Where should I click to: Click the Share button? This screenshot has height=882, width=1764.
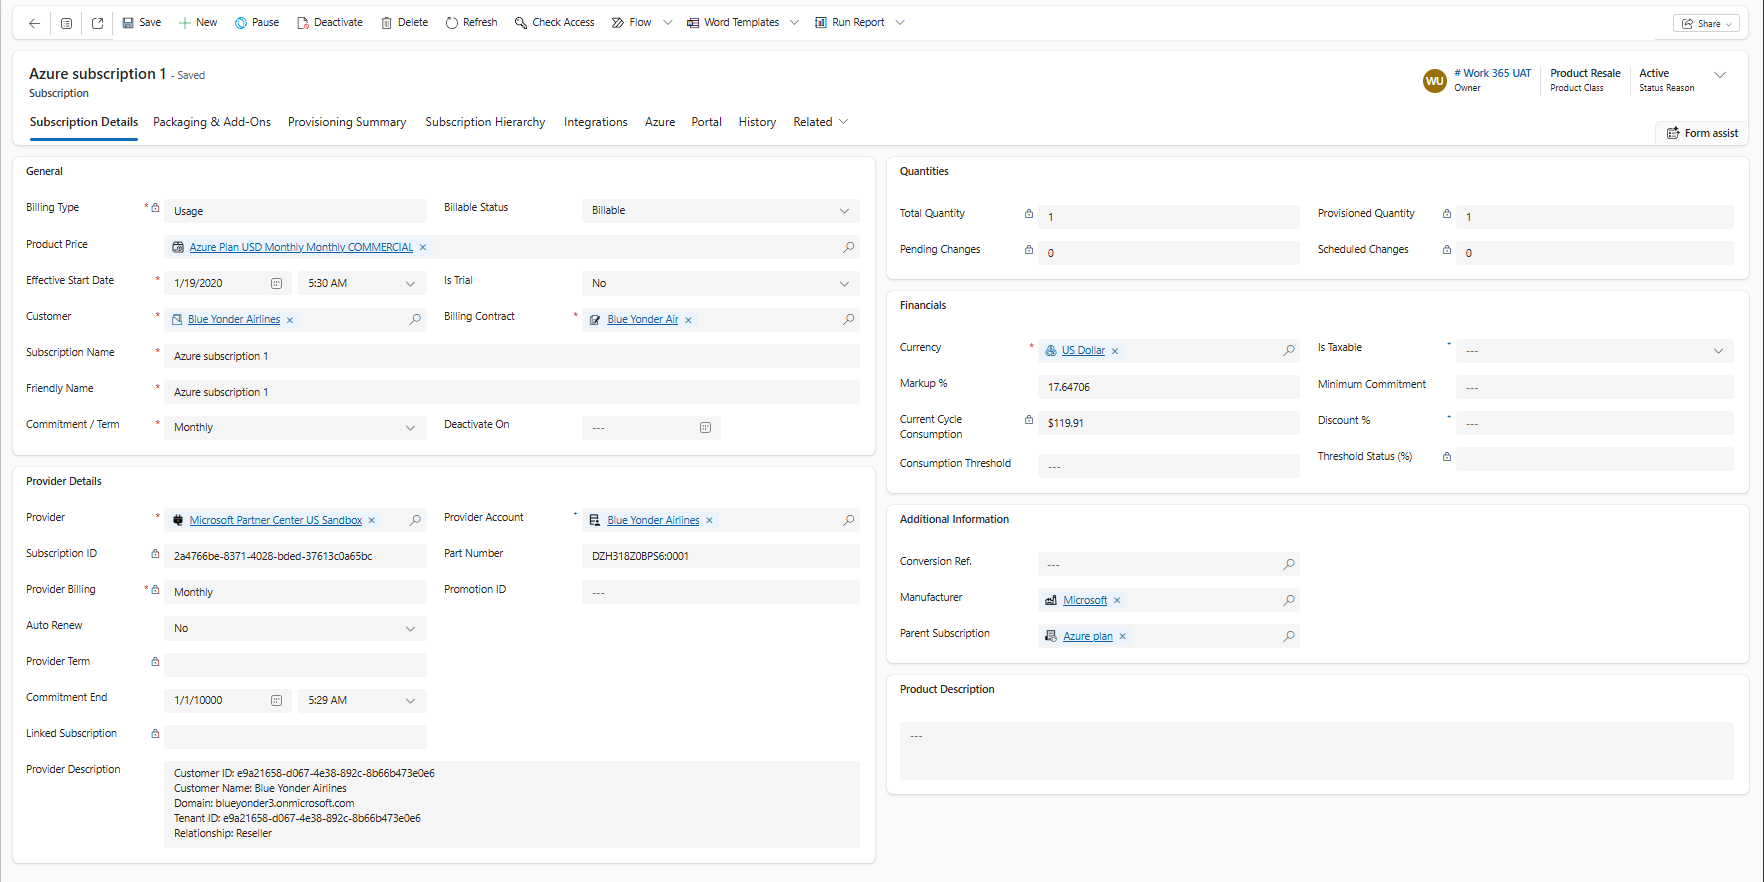coord(1706,24)
